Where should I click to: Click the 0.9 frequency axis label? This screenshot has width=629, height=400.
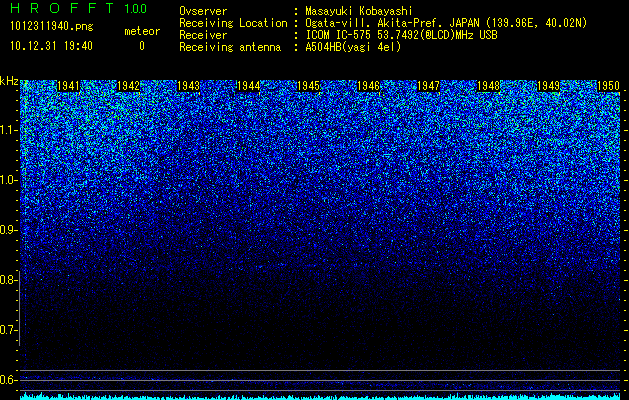pos(9,230)
